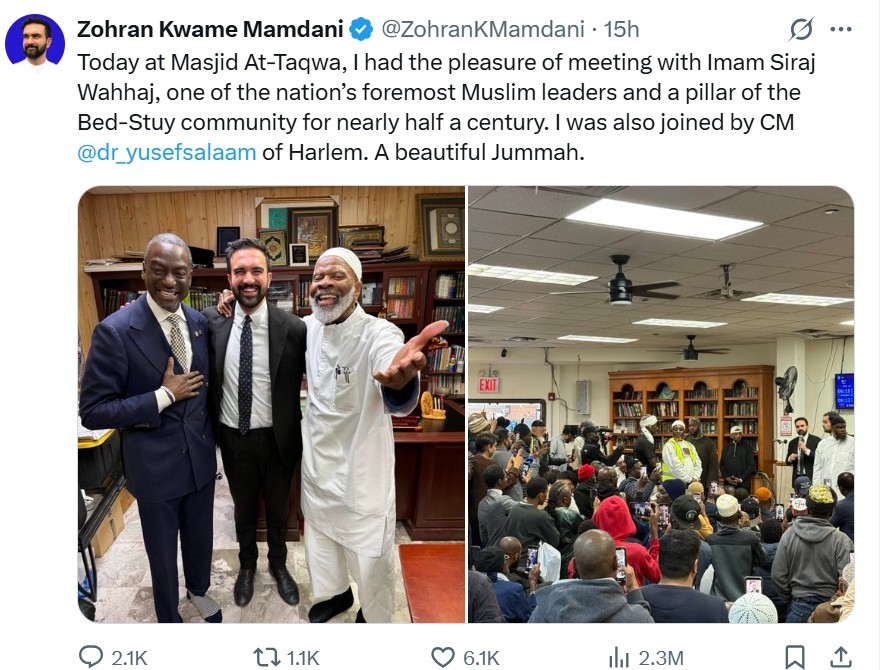Open the left photo of three men
886x670 pixels.
click(271, 404)
